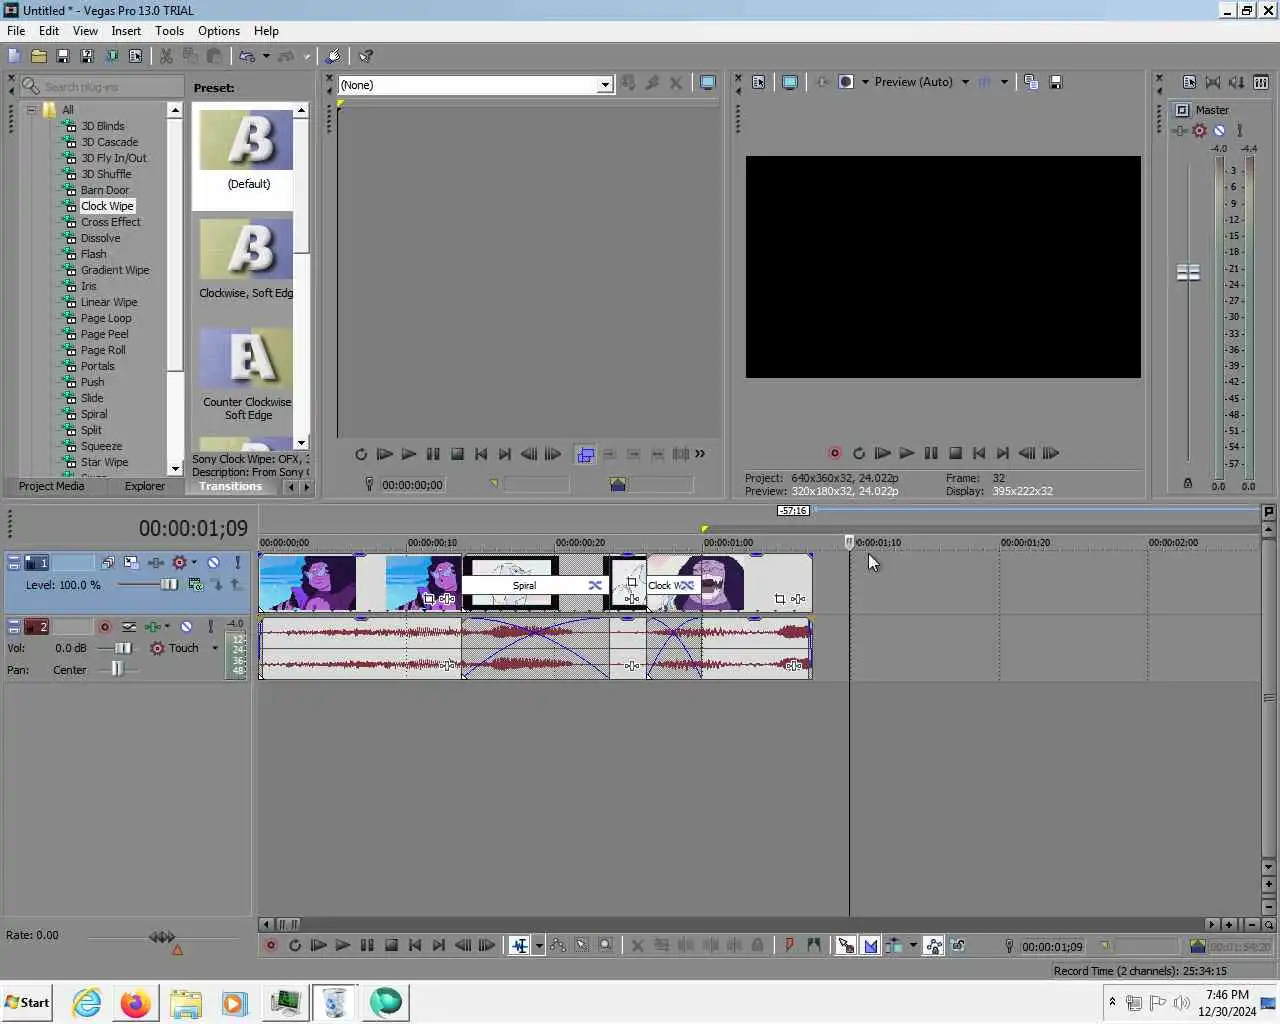Solo video track 1
This screenshot has height=1024, width=1280.
[237, 563]
